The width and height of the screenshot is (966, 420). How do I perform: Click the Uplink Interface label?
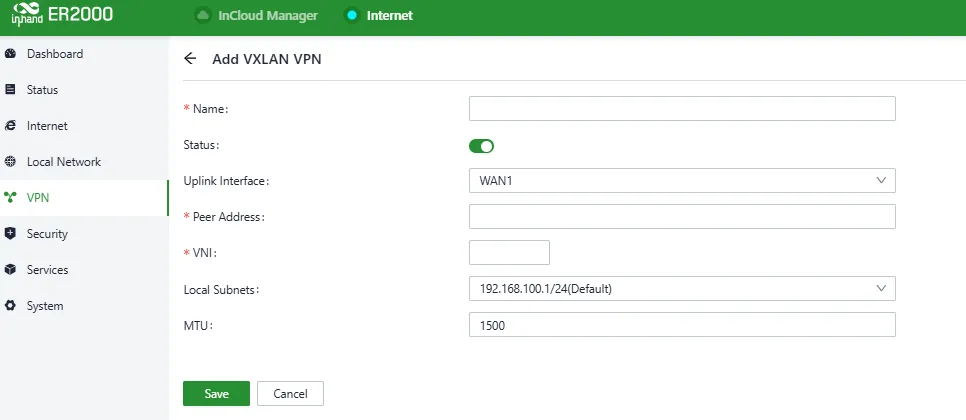227,181
